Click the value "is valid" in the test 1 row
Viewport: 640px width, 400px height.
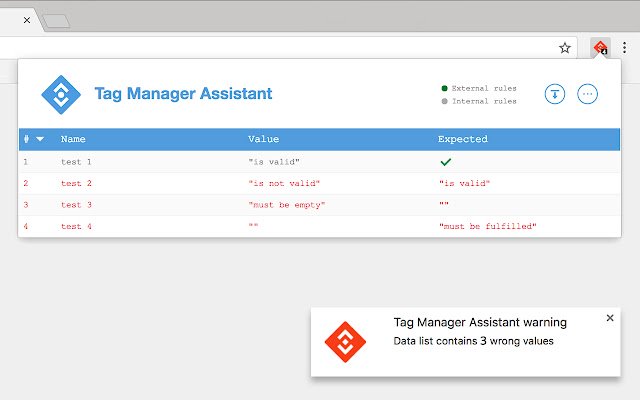[274, 162]
